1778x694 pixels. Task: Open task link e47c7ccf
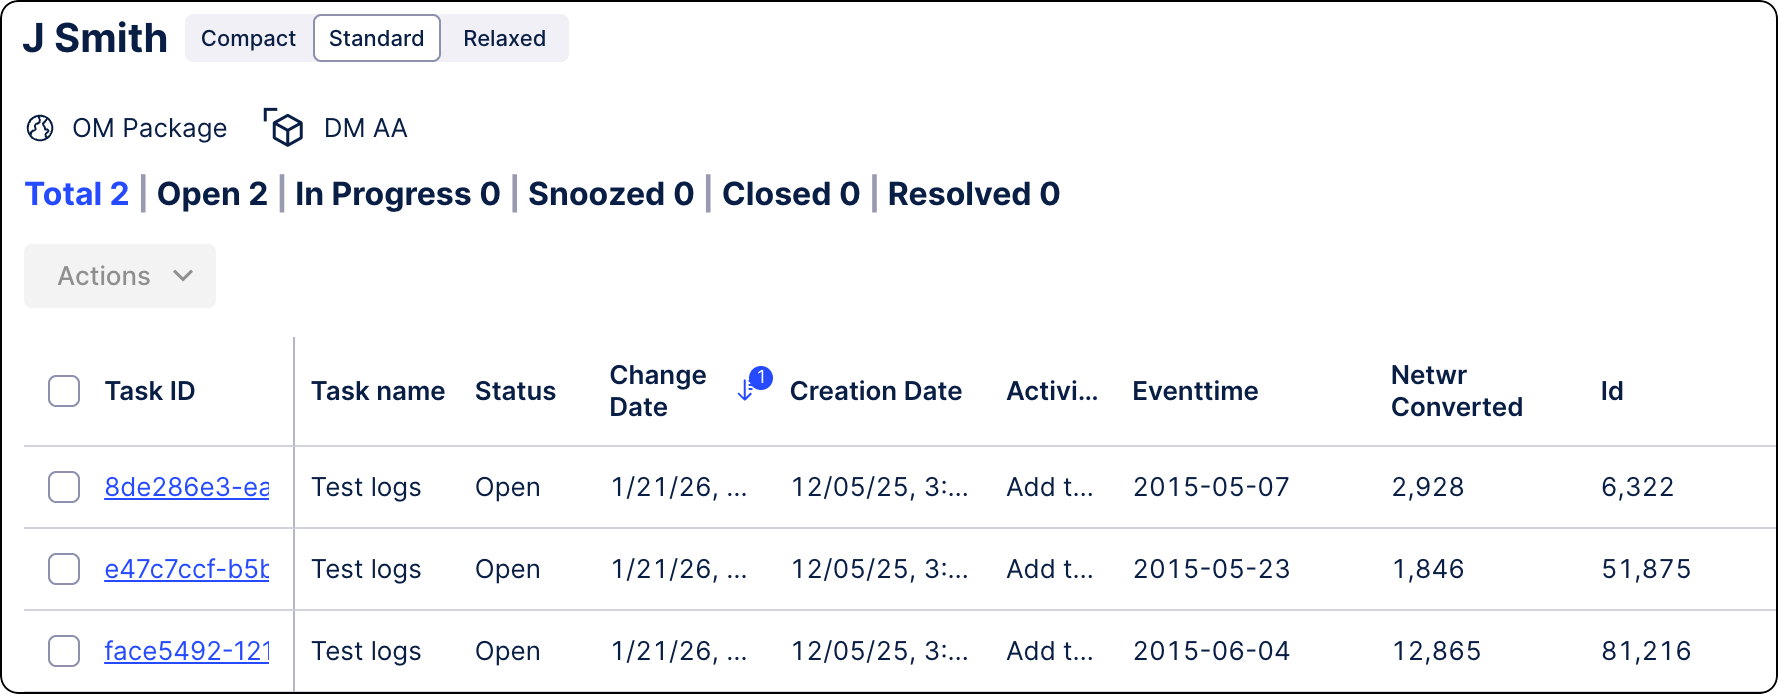click(x=186, y=569)
